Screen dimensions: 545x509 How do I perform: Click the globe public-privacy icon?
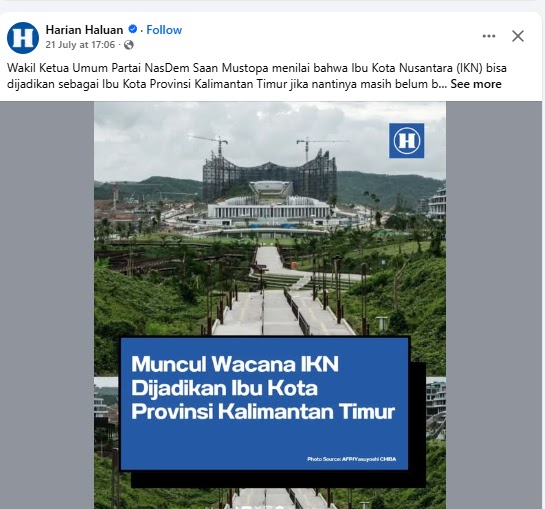pos(129,45)
